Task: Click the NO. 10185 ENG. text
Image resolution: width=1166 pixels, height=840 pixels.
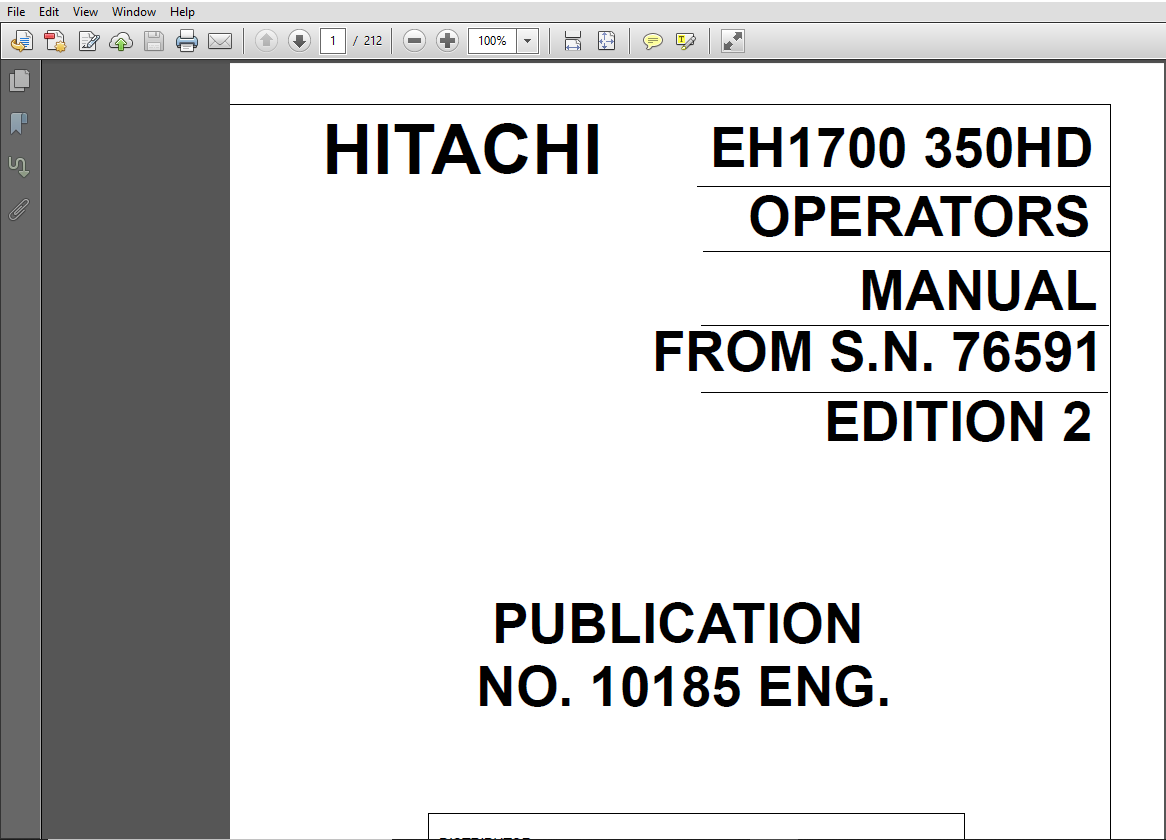Action: 683,686
